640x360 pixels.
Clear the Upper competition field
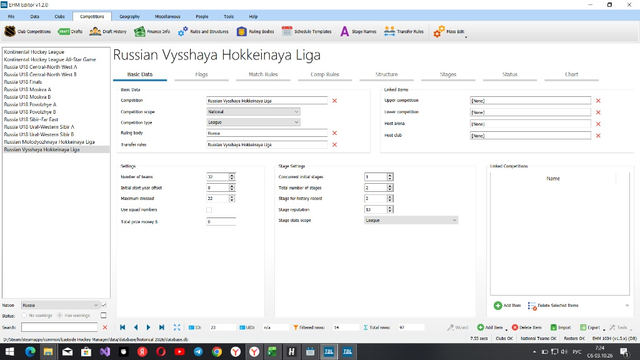point(598,101)
